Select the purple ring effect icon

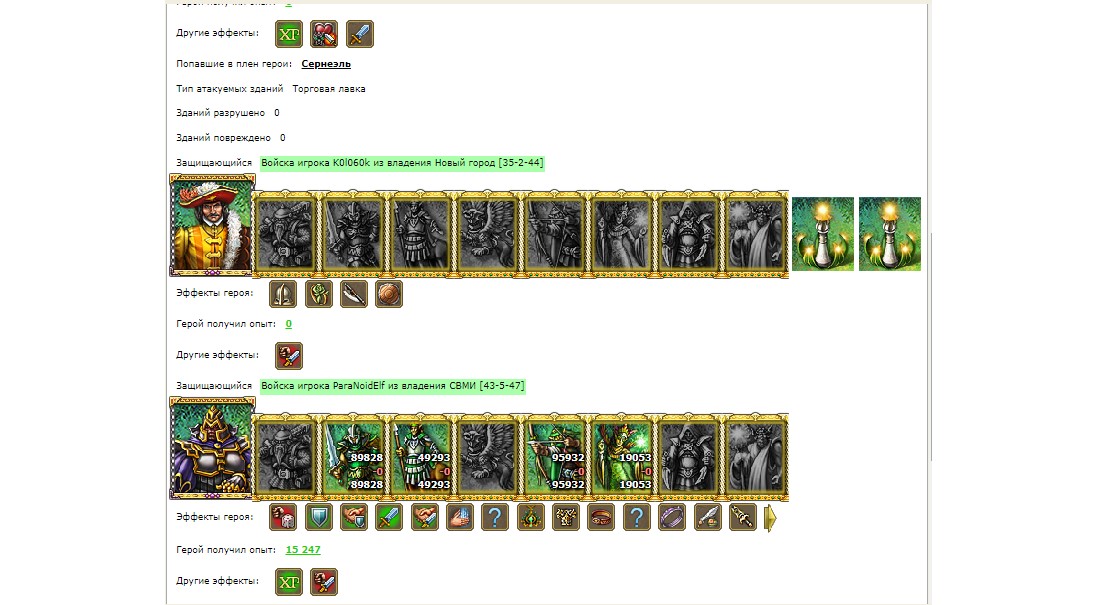[672, 518]
